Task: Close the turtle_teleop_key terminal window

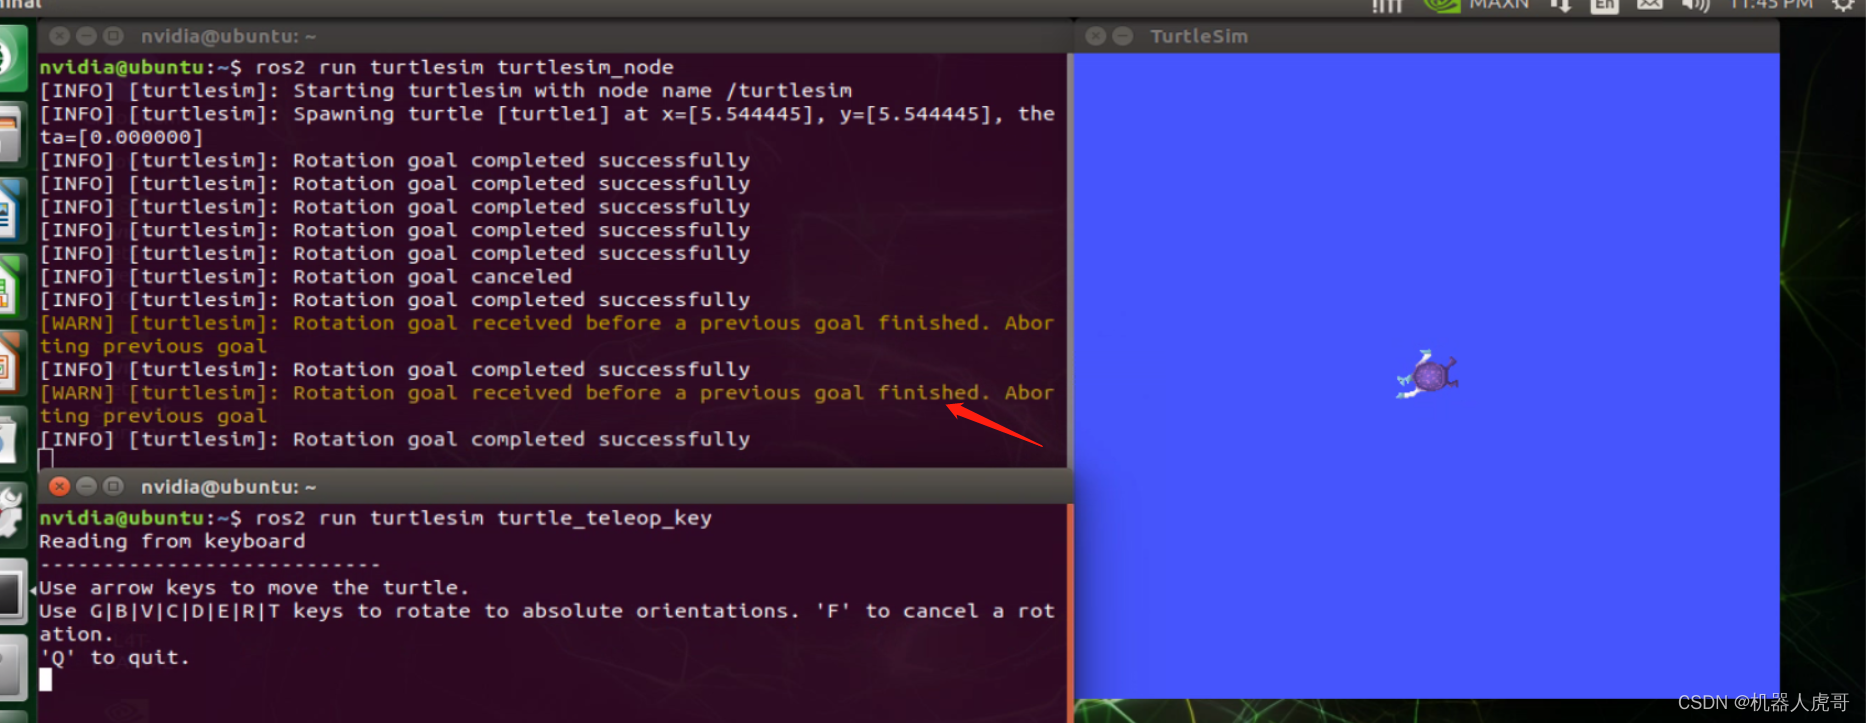Action: (x=60, y=486)
